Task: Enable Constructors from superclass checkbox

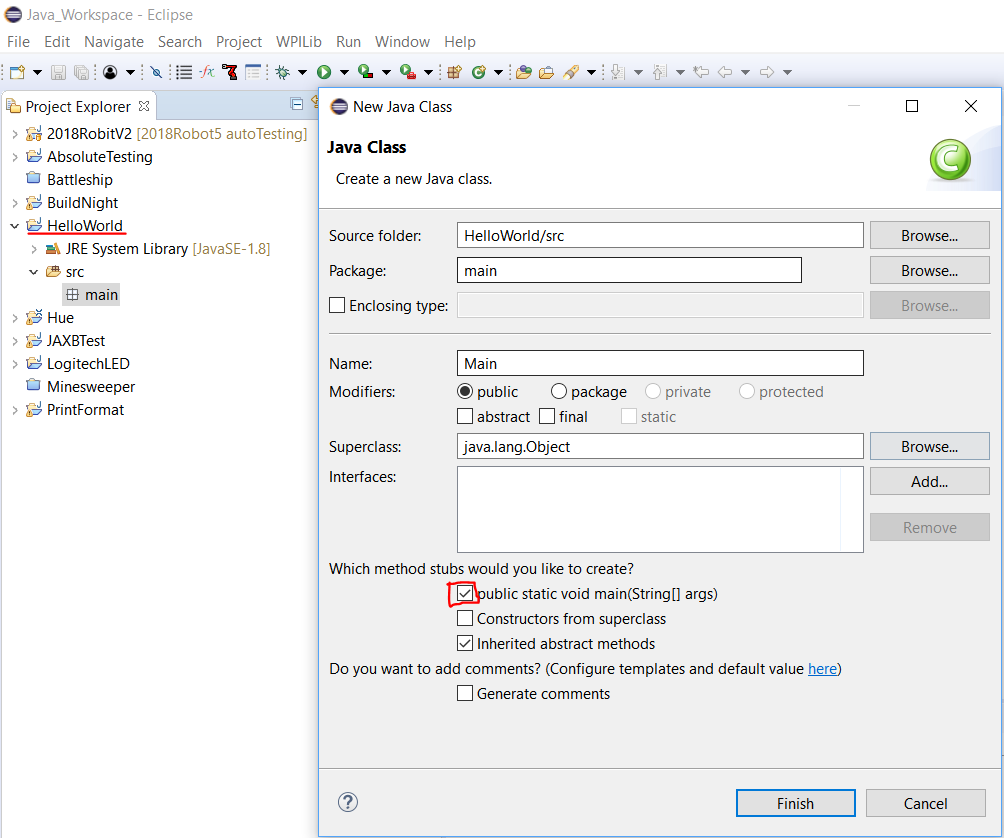Action: pos(465,618)
